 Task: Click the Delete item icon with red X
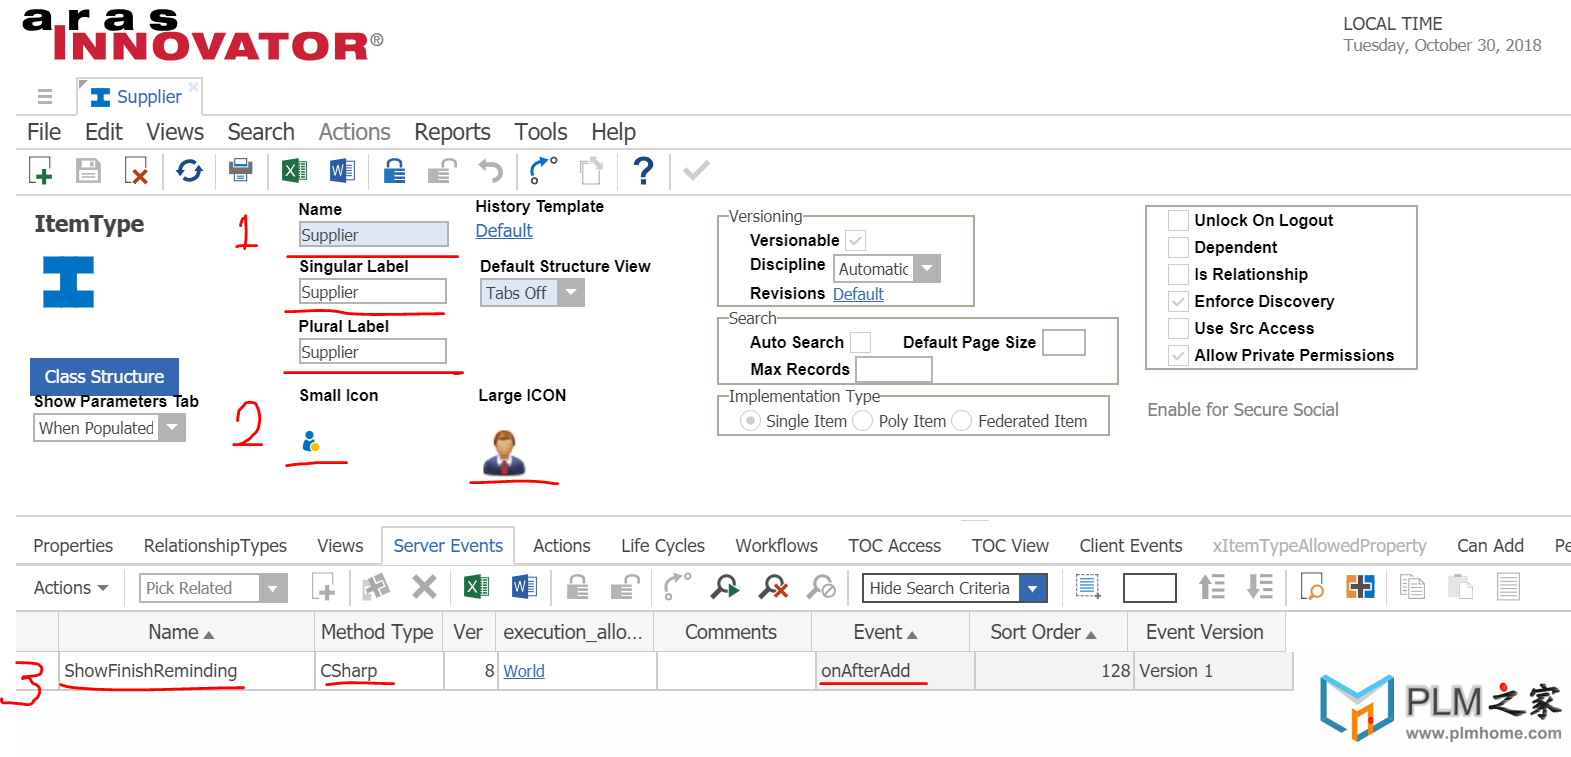(136, 171)
